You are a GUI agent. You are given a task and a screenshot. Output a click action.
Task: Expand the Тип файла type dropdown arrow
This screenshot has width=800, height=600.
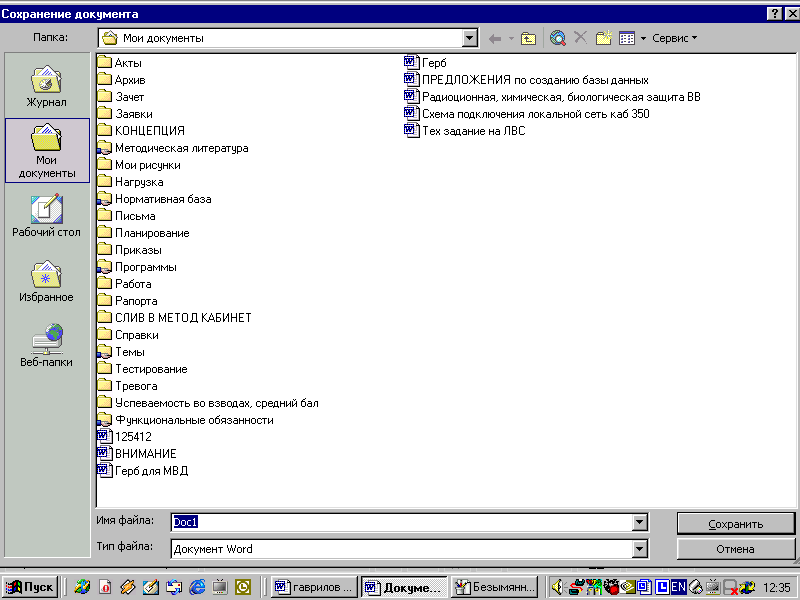pos(639,549)
